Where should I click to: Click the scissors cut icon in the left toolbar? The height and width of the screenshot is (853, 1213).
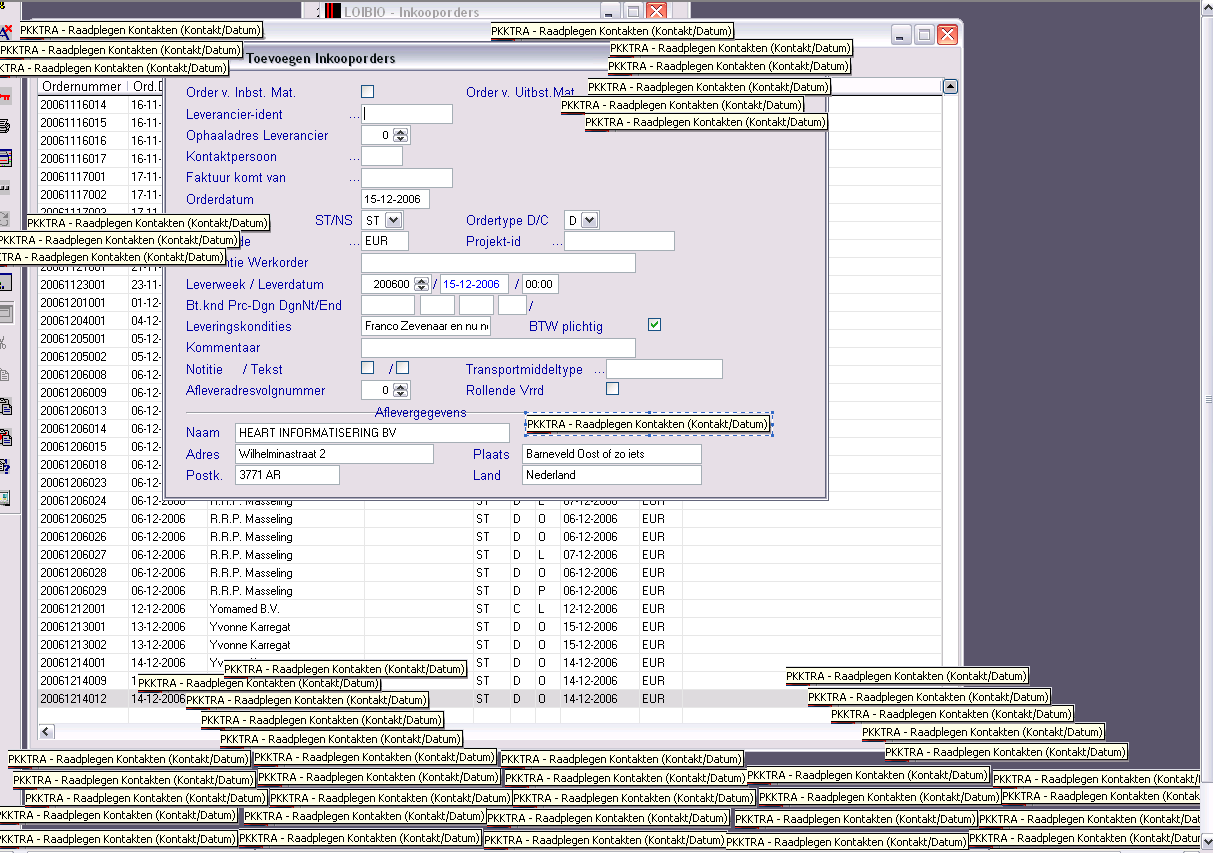click(5, 343)
